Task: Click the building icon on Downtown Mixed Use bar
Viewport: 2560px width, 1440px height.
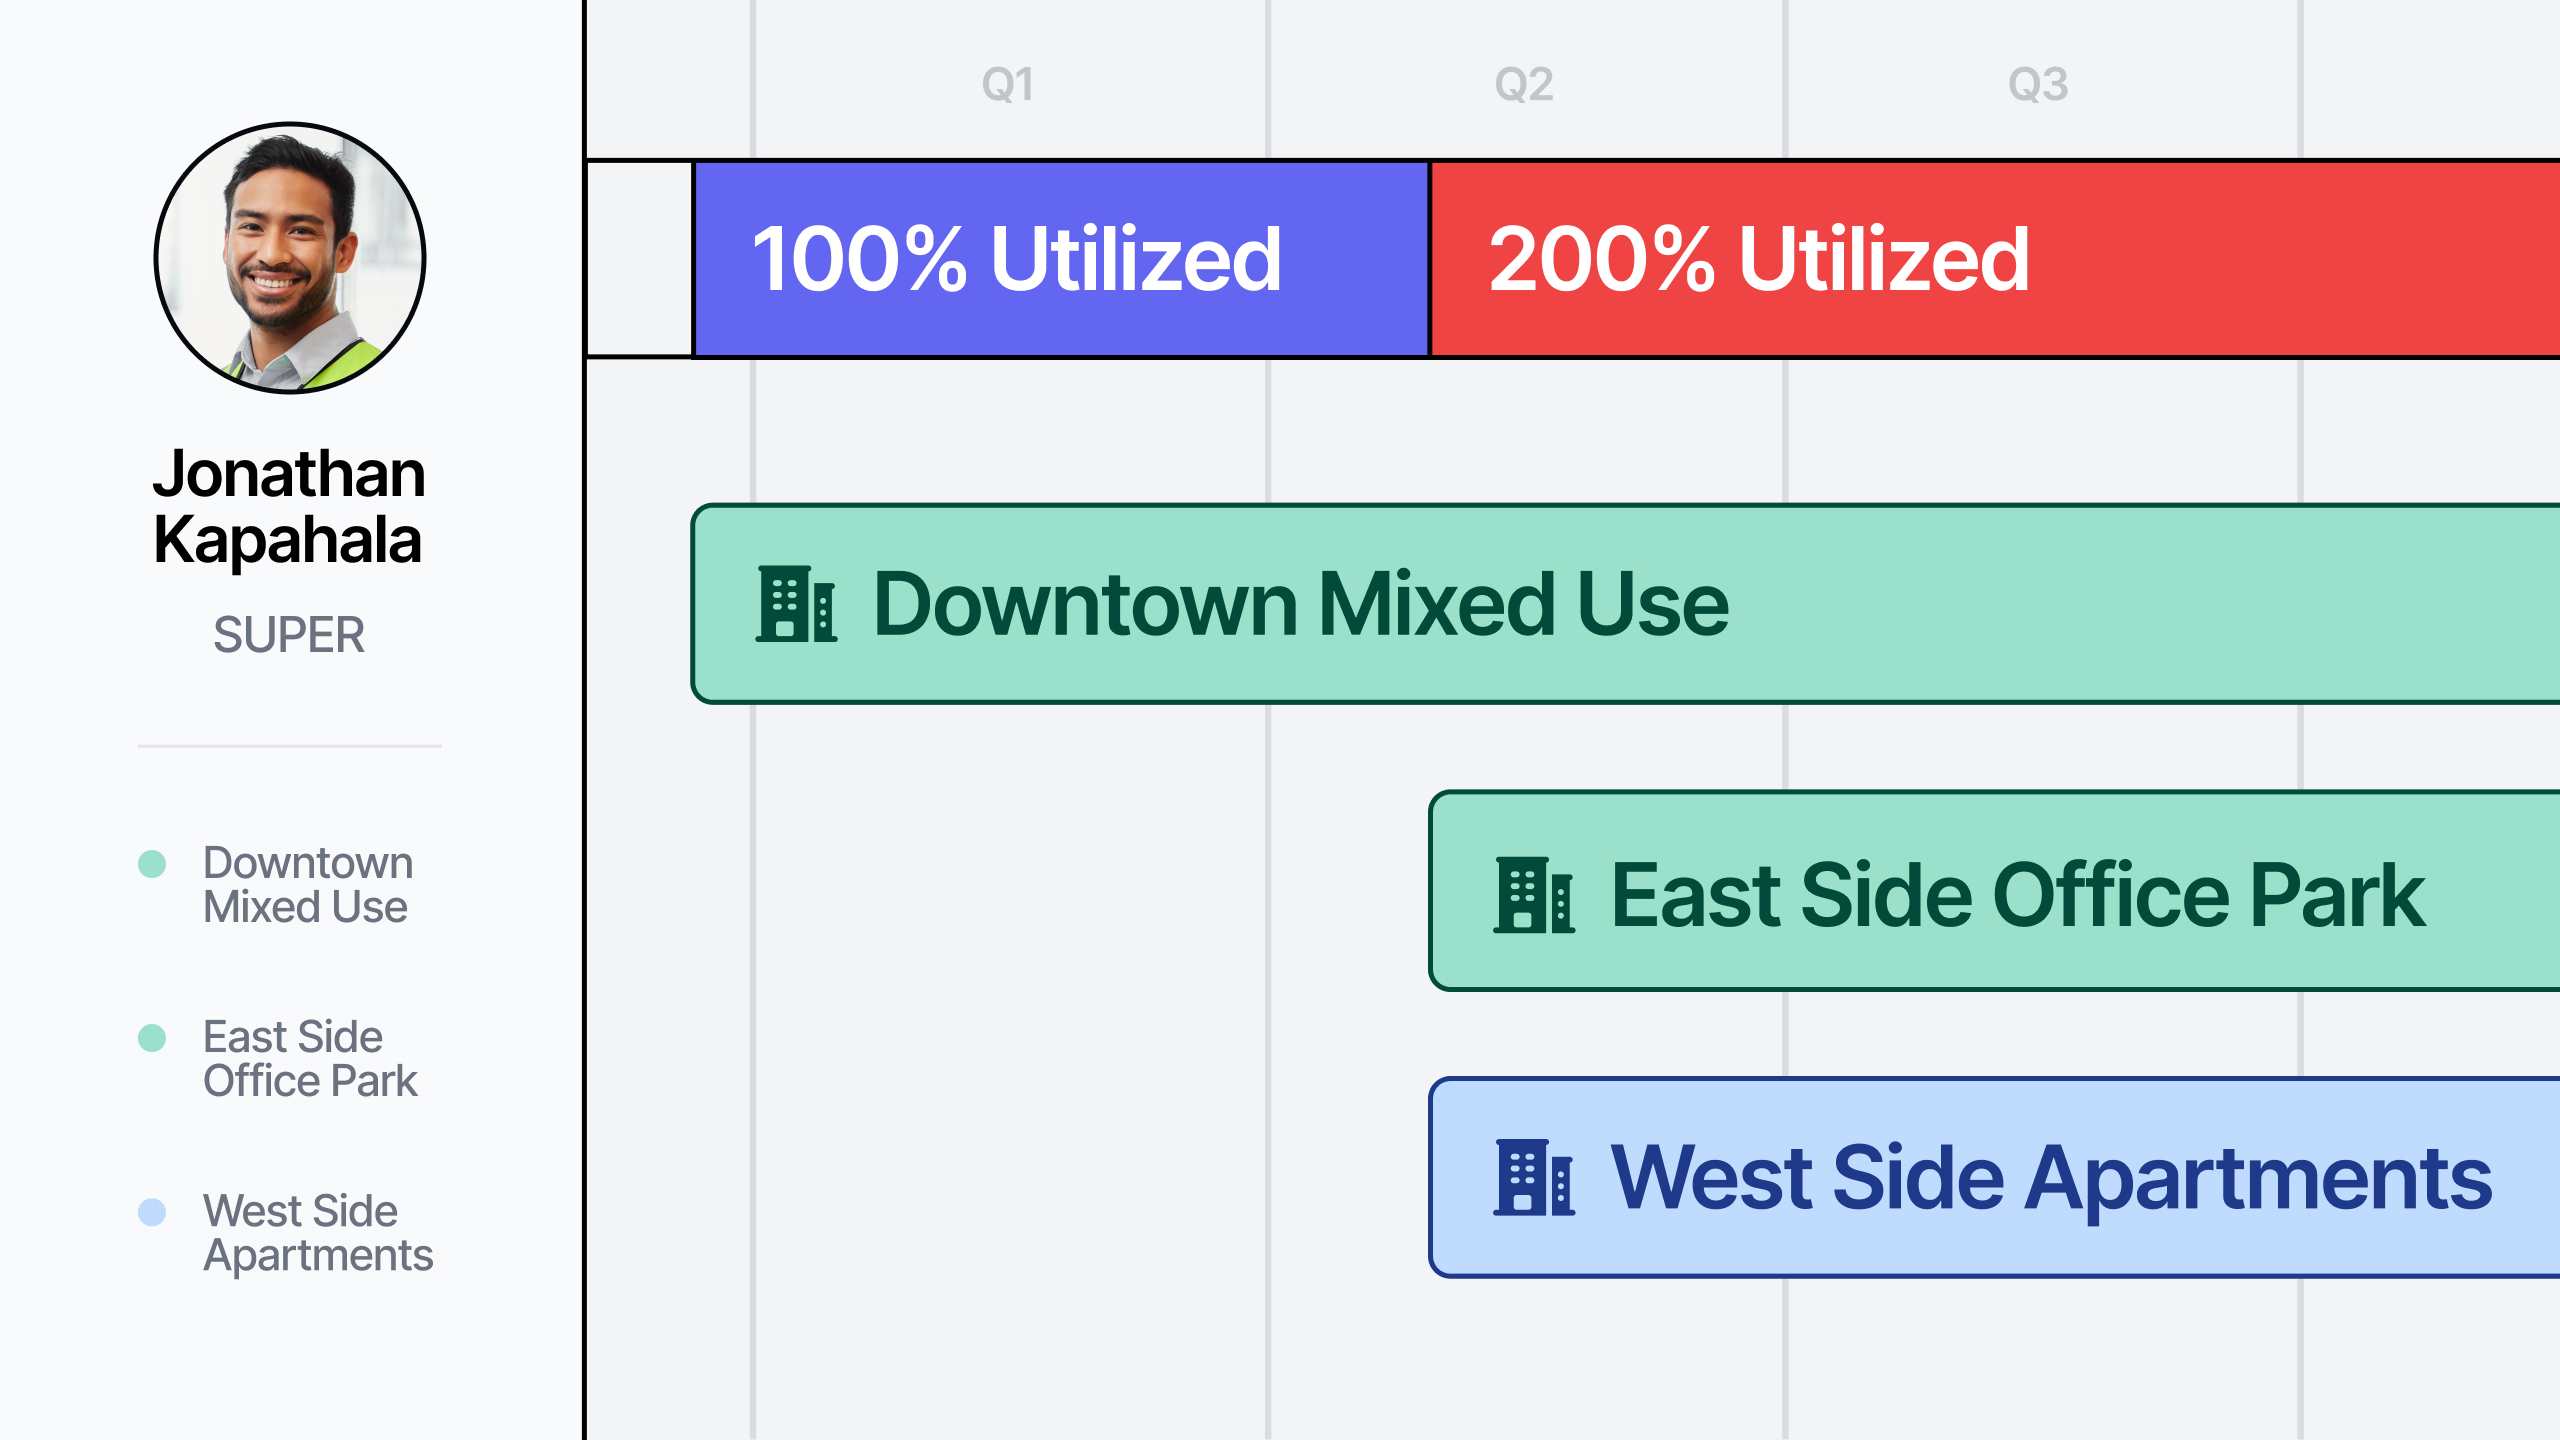Action: point(796,604)
